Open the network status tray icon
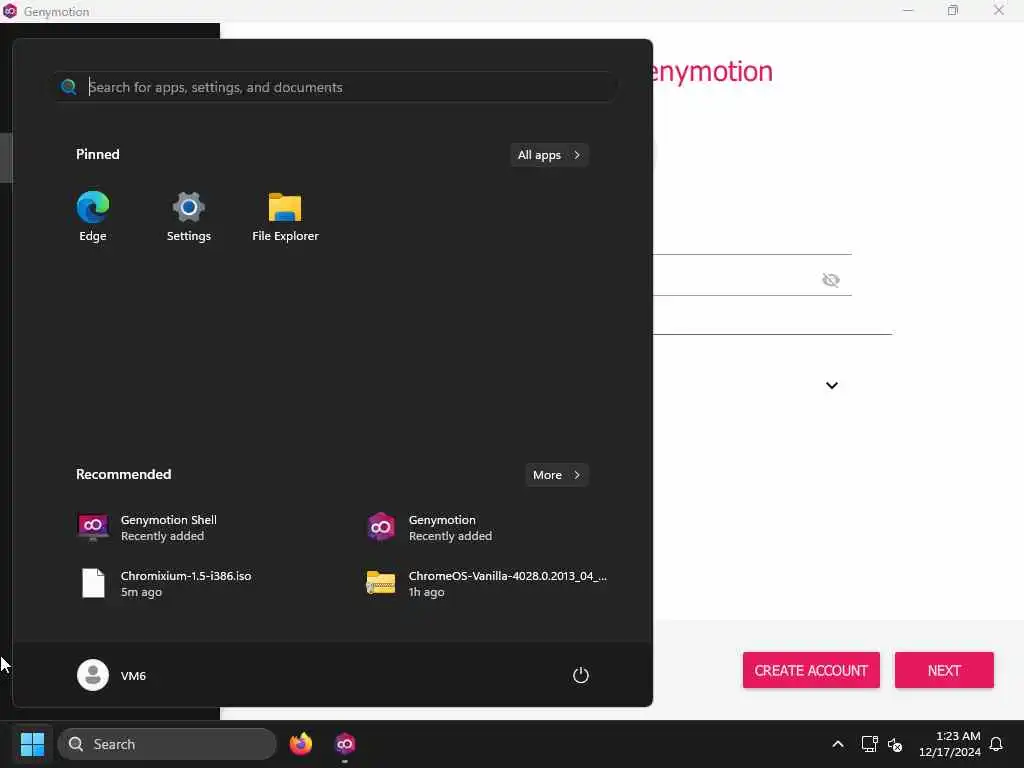 pyautogui.click(x=869, y=744)
